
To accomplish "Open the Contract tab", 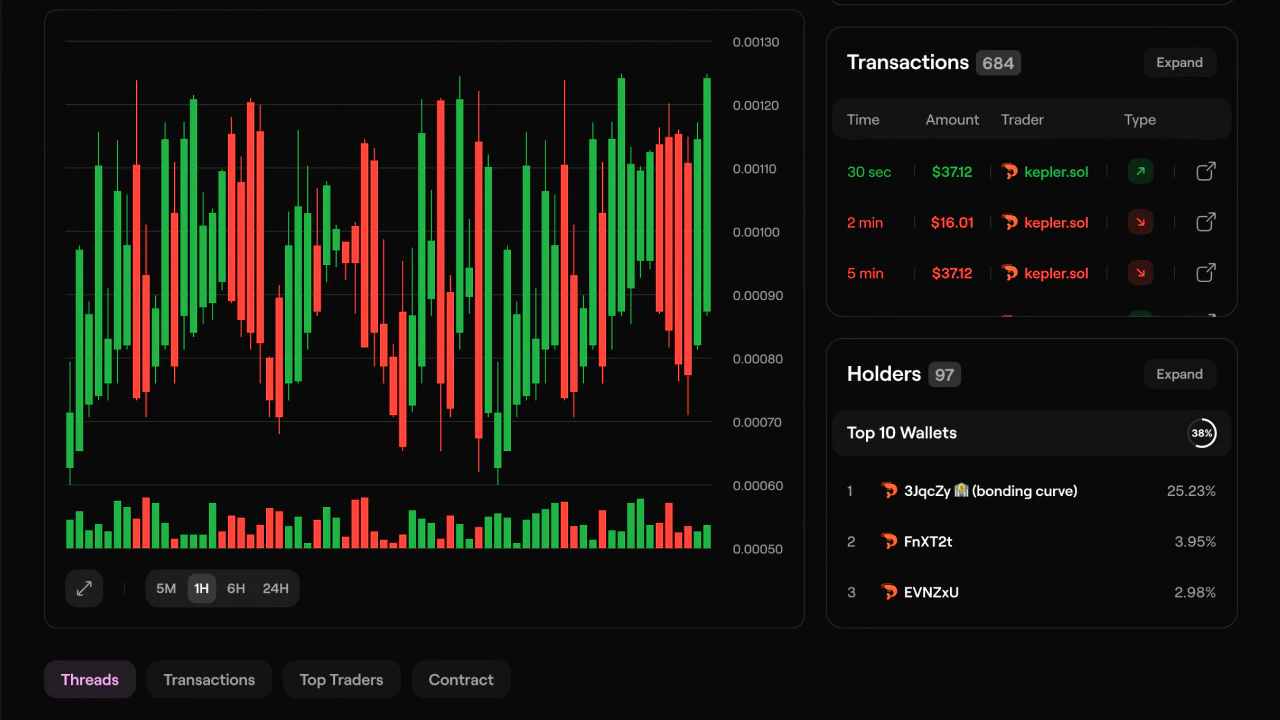I will click(x=461, y=680).
